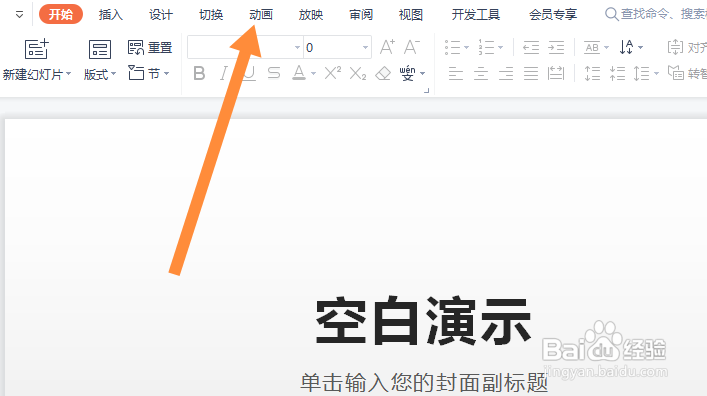
Task: Open the 节 section dropdown
Action: pyautogui.click(x=149, y=73)
